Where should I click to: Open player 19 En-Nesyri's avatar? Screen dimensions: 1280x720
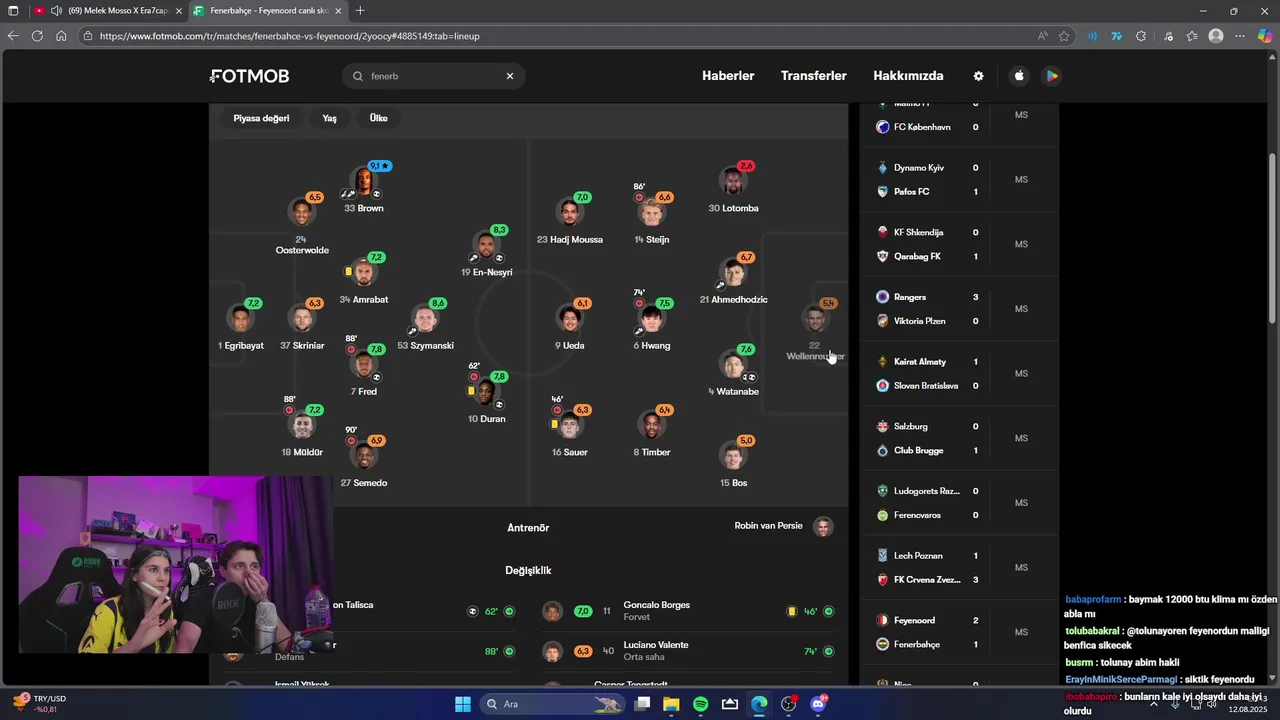[x=486, y=246]
